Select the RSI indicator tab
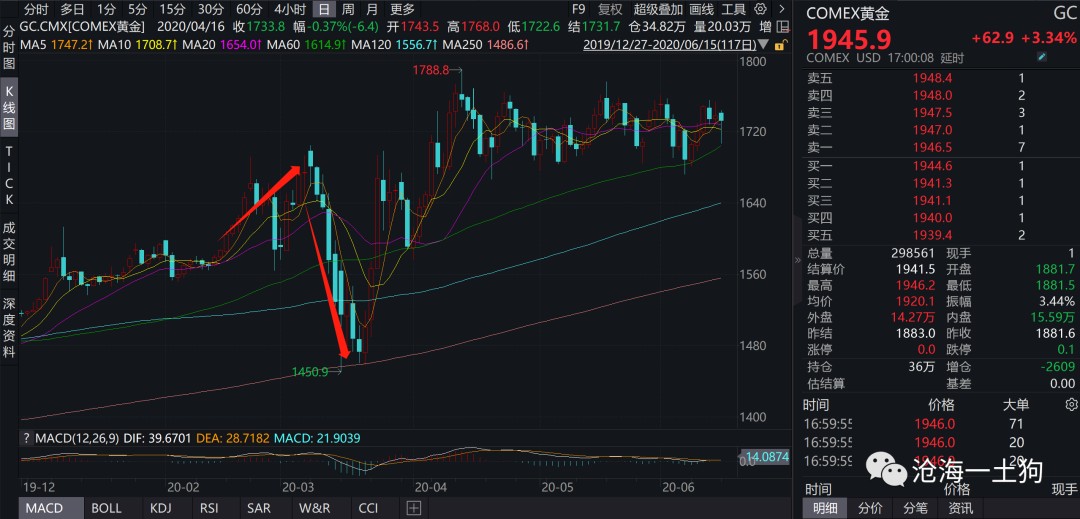The image size is (1080, 519). pyautogui.click(x=209, y=509)
